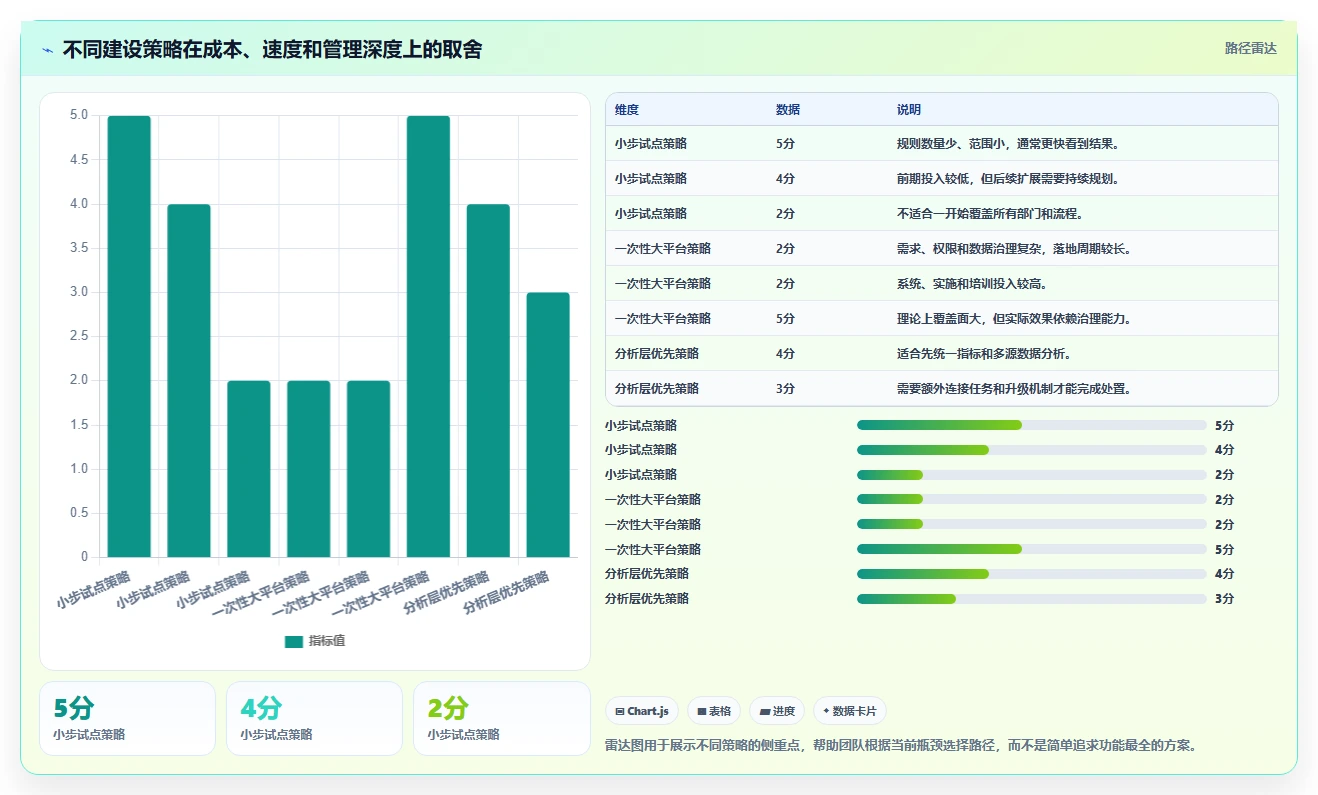Click the first chart bar with value 5.0
Image resolution: width=1318 pixels, height=795 pixels.
click(129, 336)
